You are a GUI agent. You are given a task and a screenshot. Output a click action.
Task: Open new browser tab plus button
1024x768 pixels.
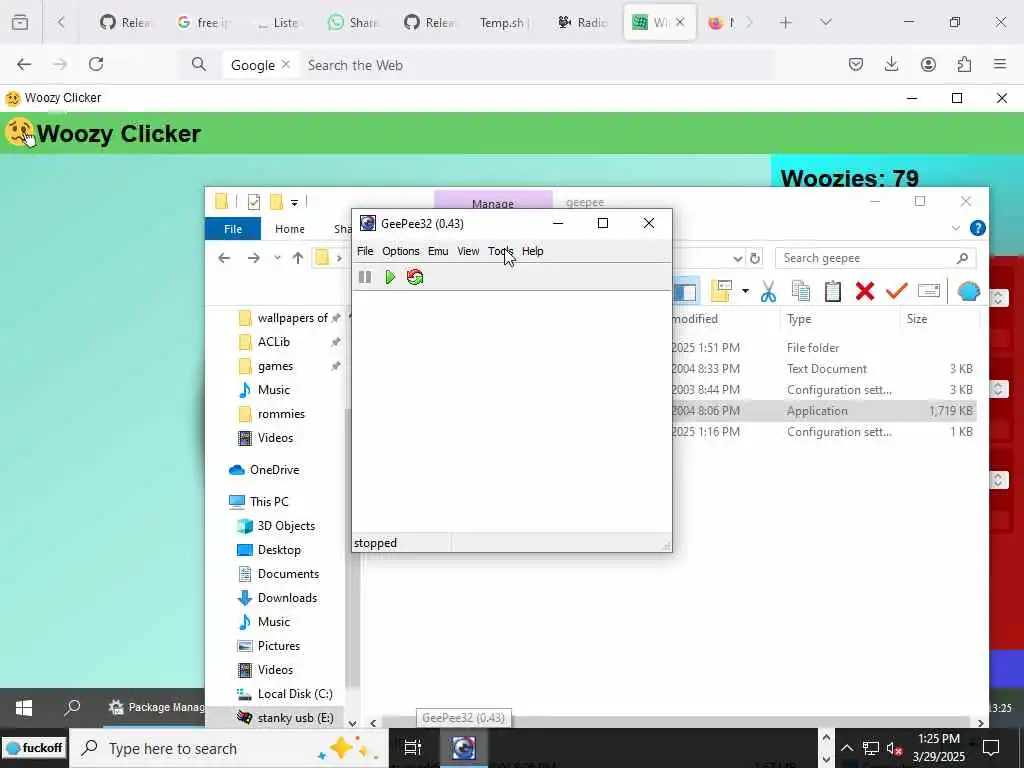(786, 23)
